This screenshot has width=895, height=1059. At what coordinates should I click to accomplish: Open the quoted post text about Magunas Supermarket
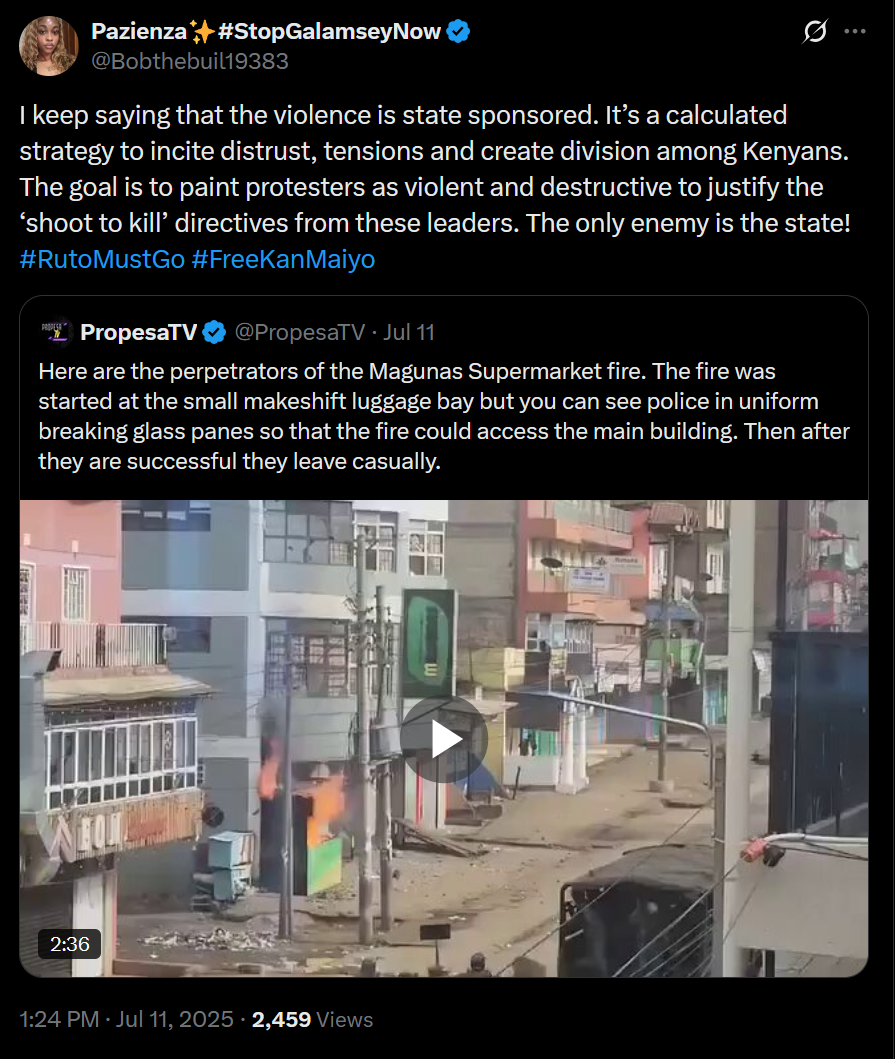pos(444,416)
